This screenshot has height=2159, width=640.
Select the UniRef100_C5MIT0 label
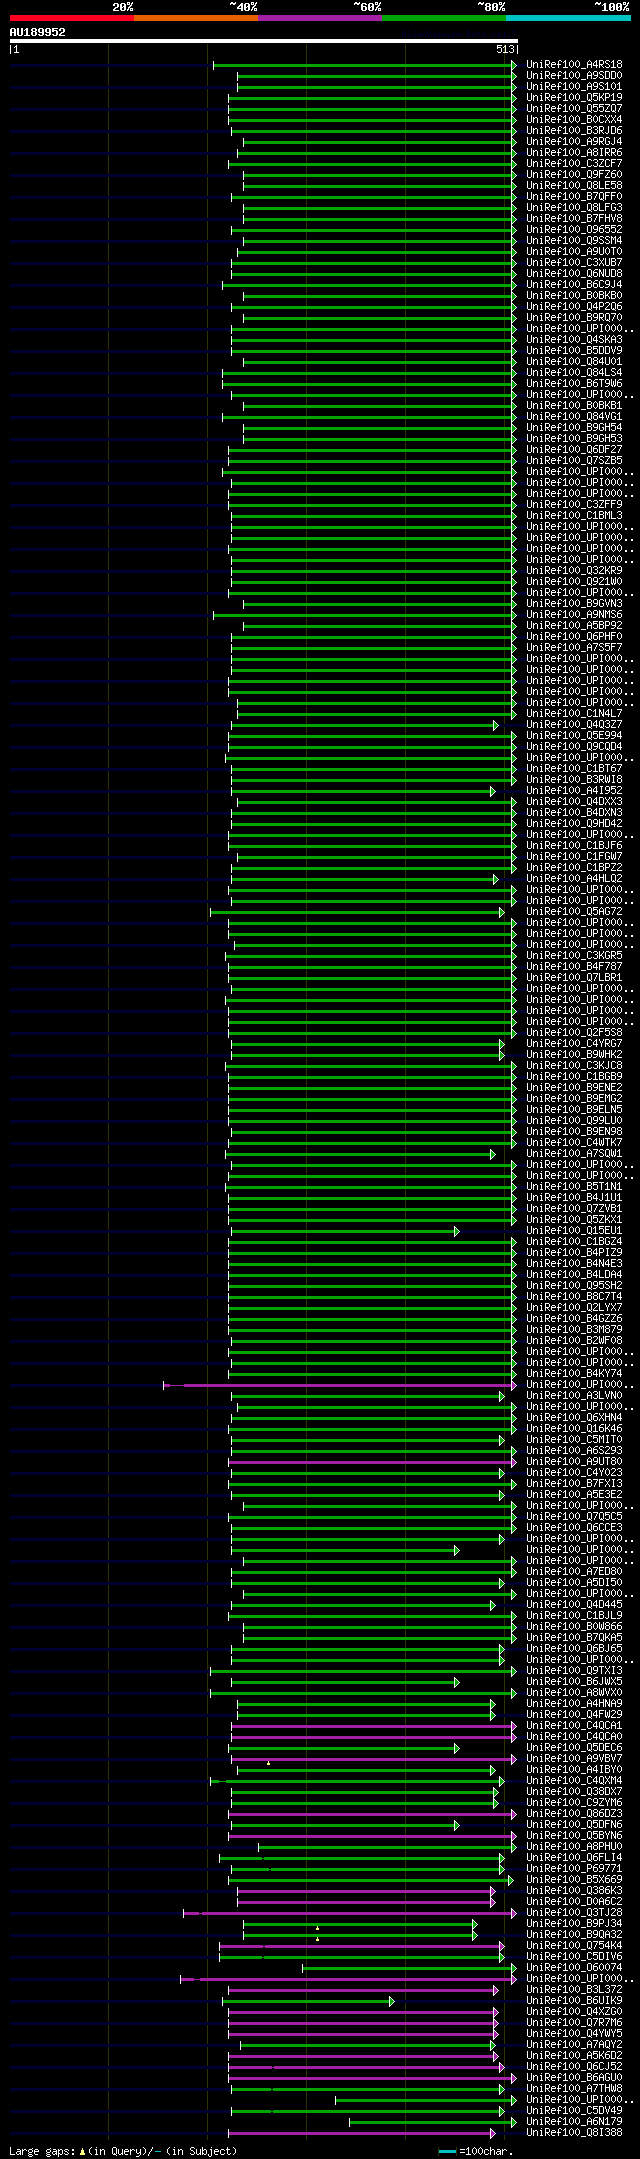(x=574, y=1440)
